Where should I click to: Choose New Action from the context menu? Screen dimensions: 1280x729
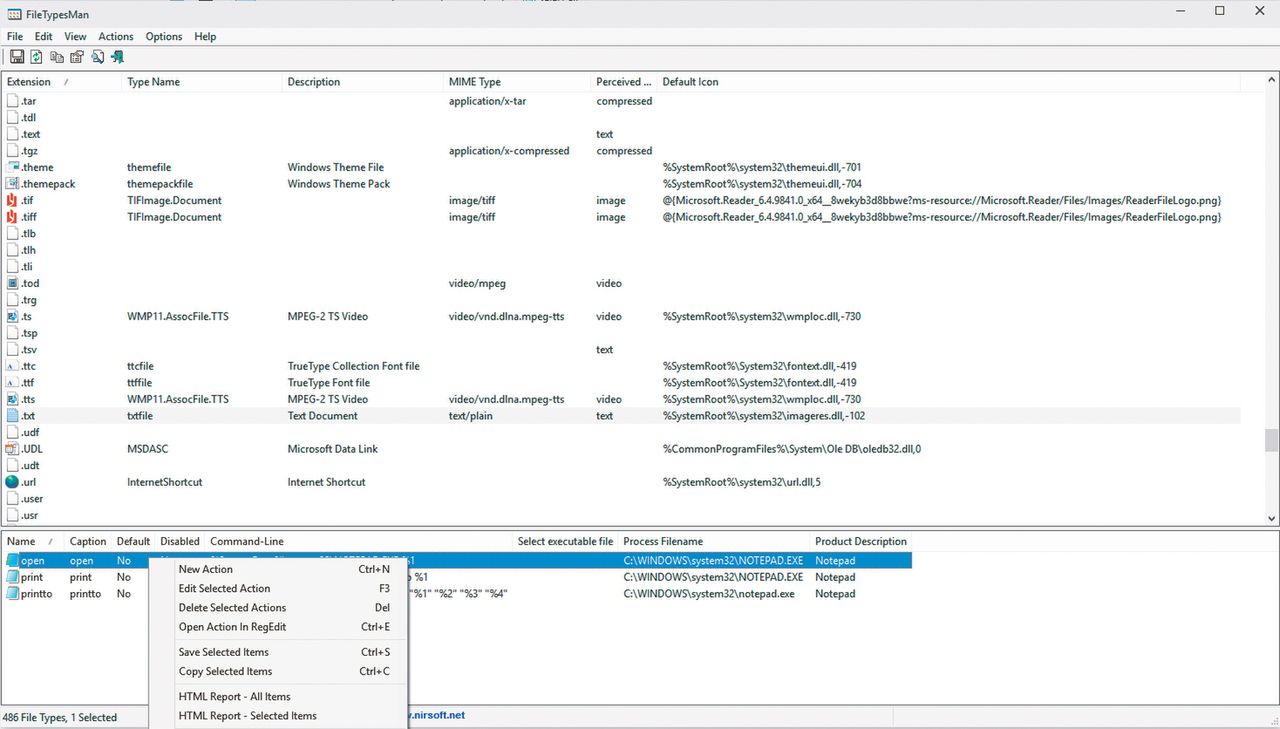[278, 569]
